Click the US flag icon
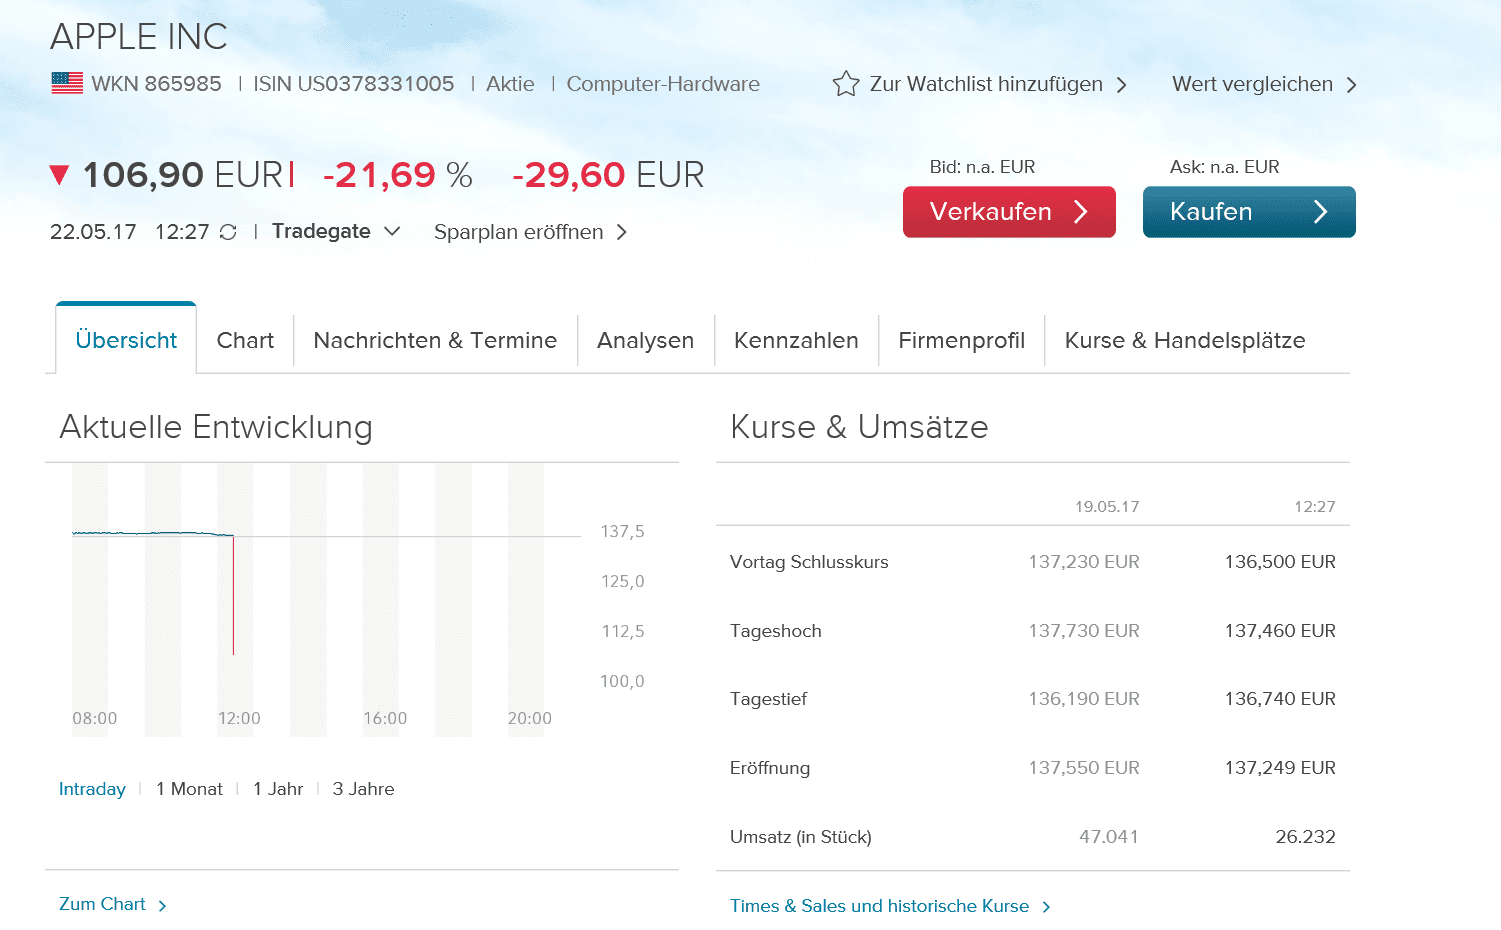This screenshot has height=930, width=1501. click(67, 84)
